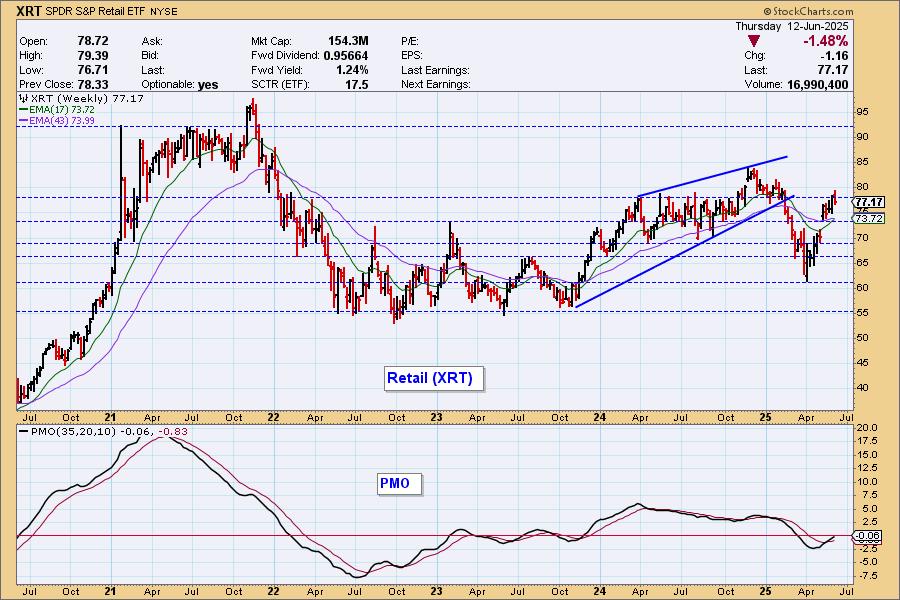Viewport: 900px width, 600px height.
Task: Click the Last Earnings: label
Action: point(436,70)
